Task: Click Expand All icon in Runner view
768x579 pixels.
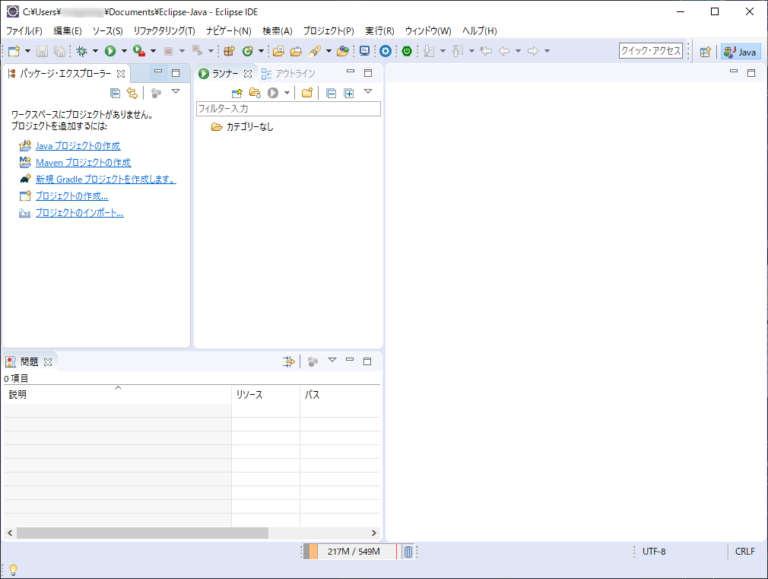Action: click(349, 93)
